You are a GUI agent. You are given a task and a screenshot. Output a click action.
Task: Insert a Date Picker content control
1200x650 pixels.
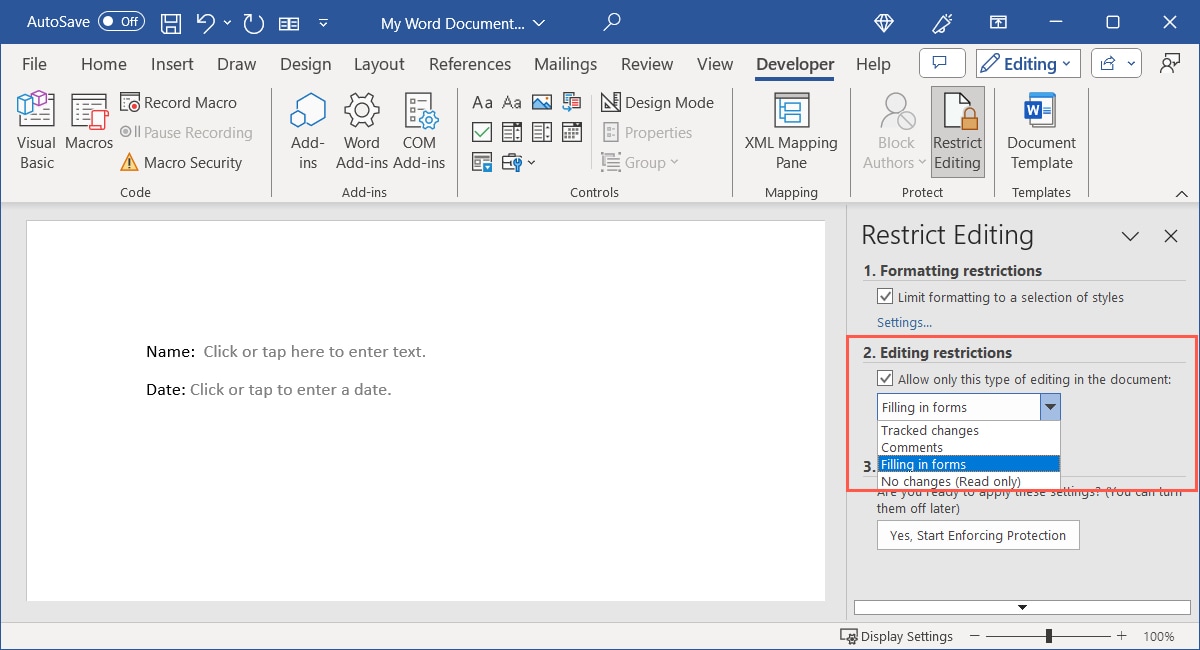tap(571, 131)
